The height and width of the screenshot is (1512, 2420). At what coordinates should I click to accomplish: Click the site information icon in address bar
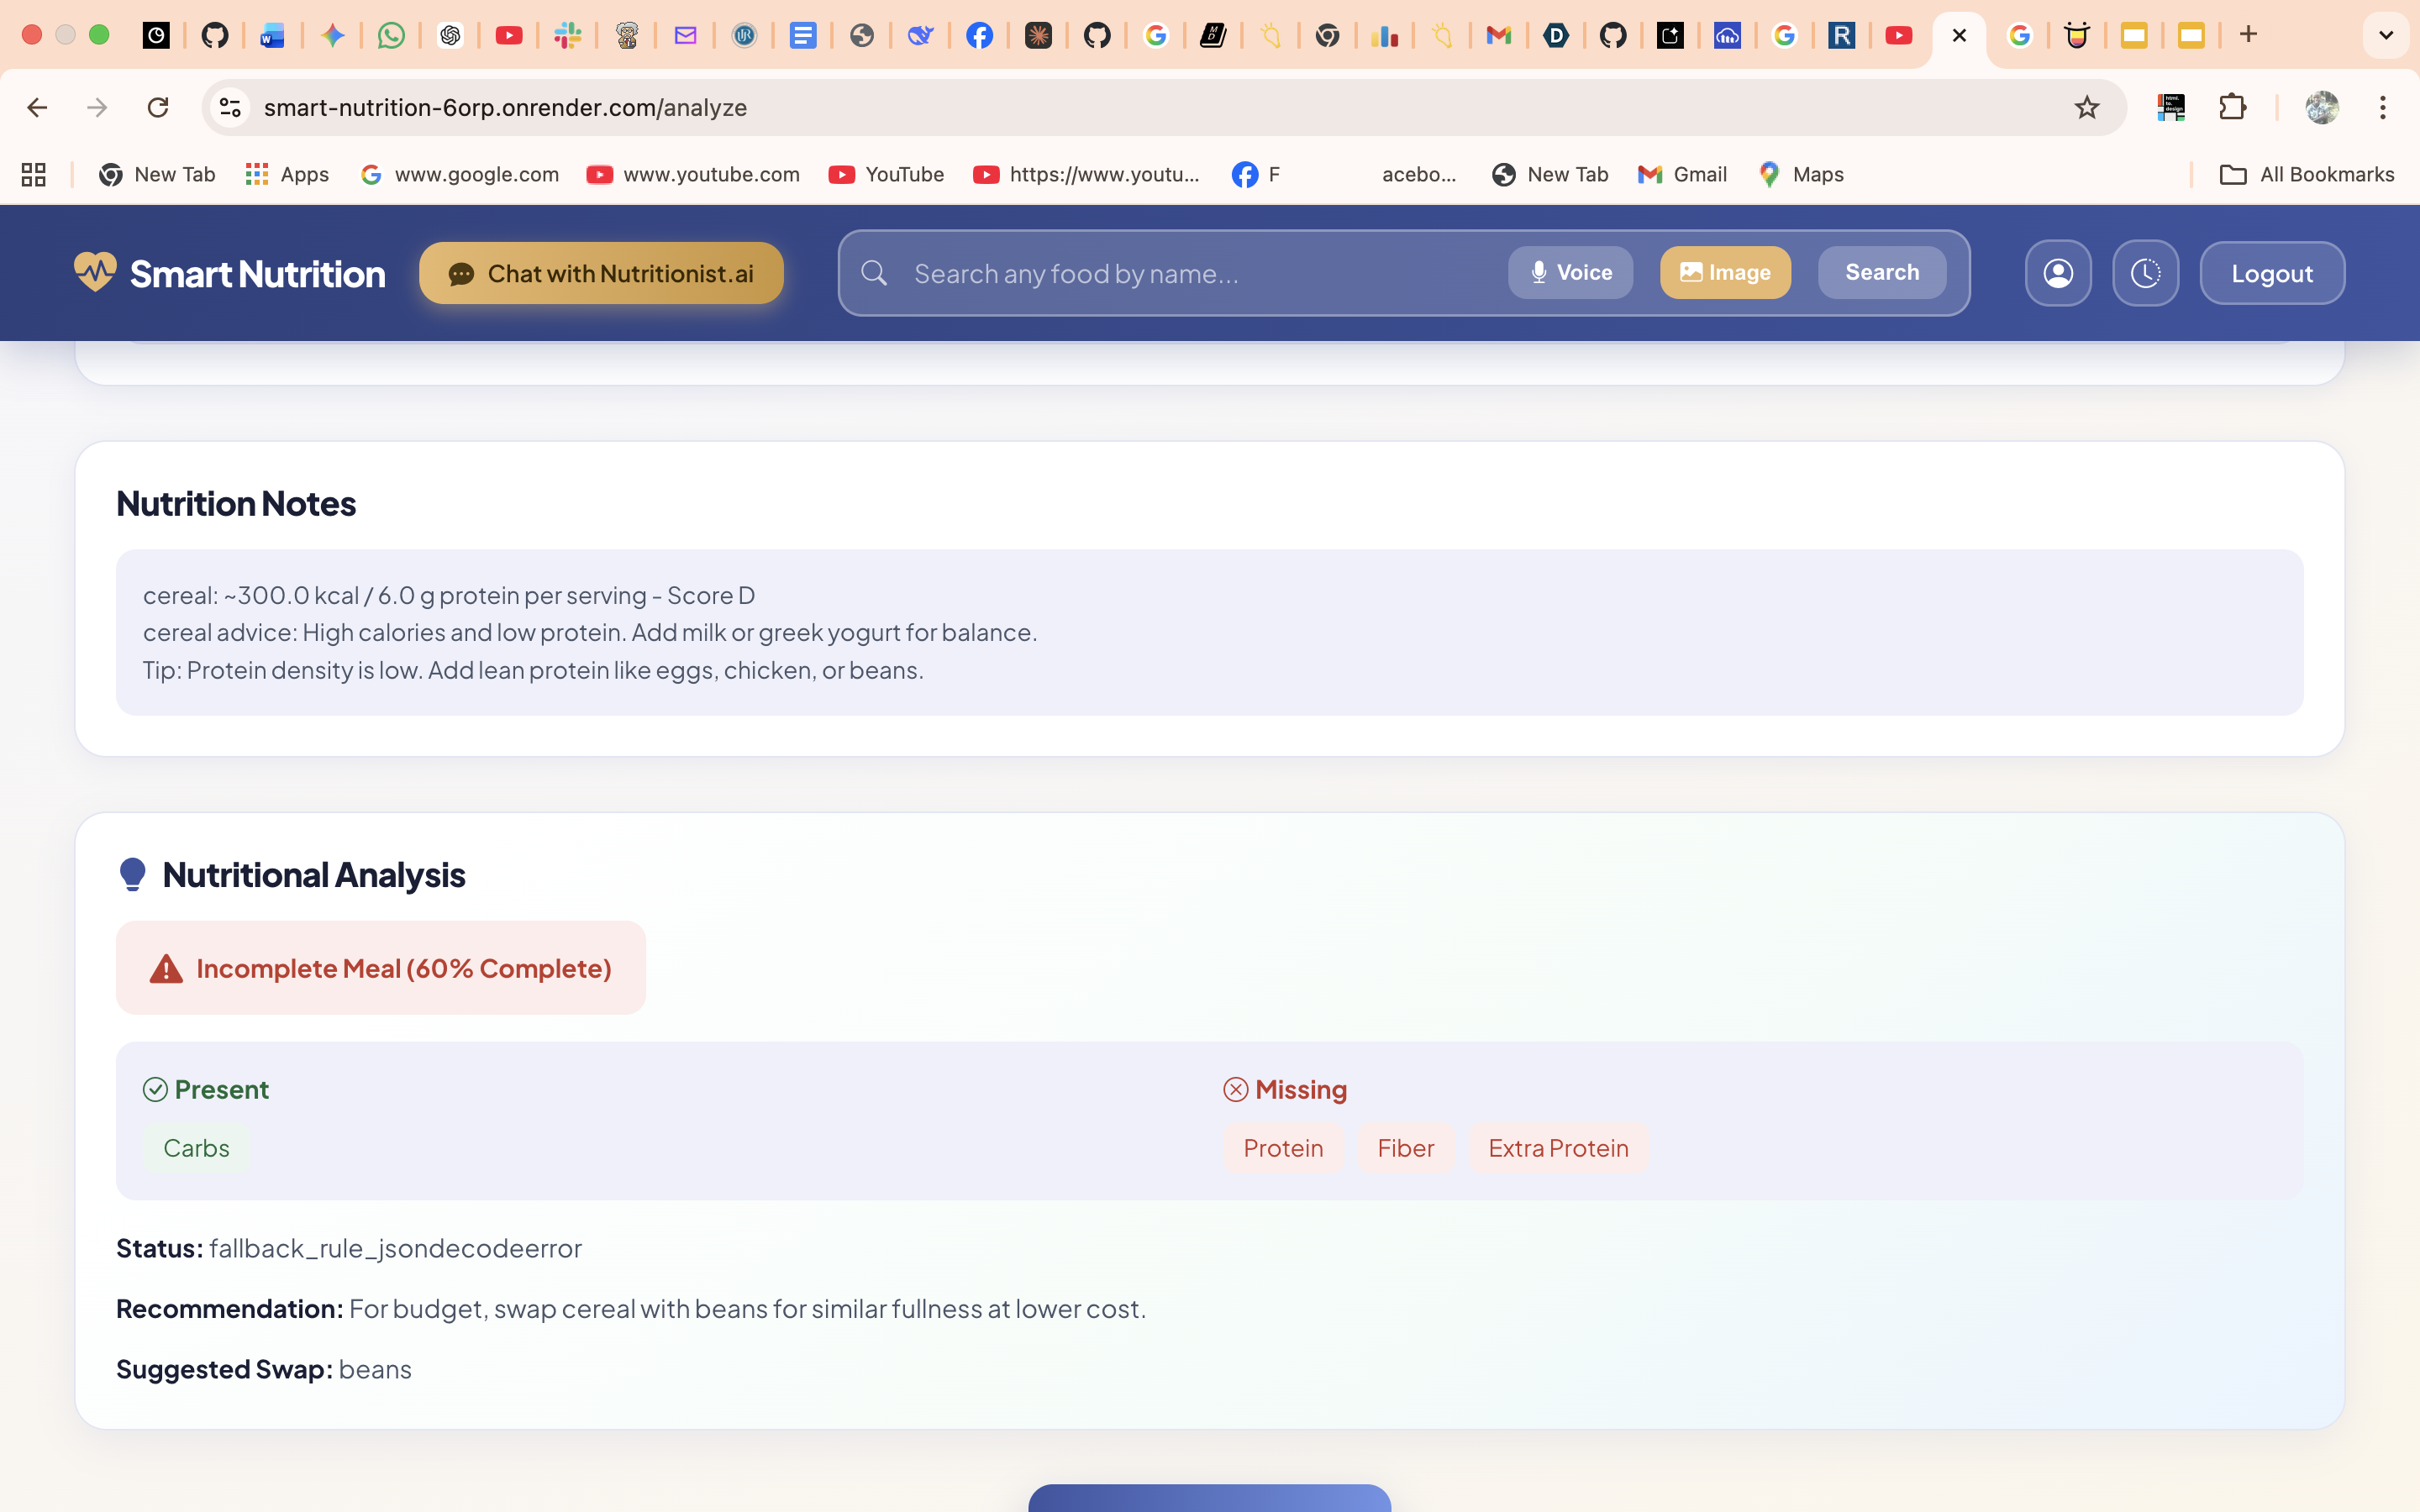(231, 108)
